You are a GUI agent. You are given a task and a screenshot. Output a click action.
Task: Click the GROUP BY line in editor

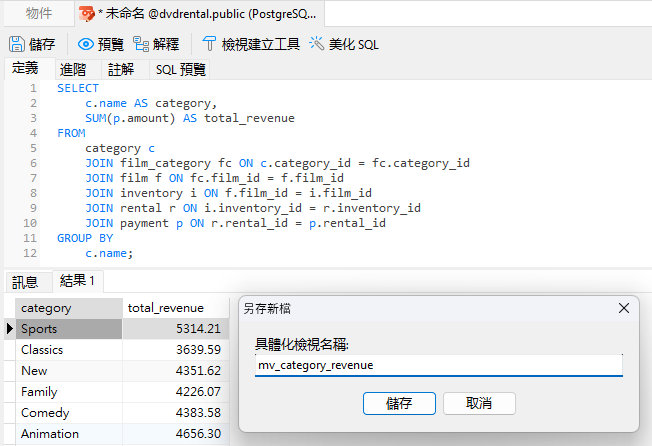coord(85,238)
